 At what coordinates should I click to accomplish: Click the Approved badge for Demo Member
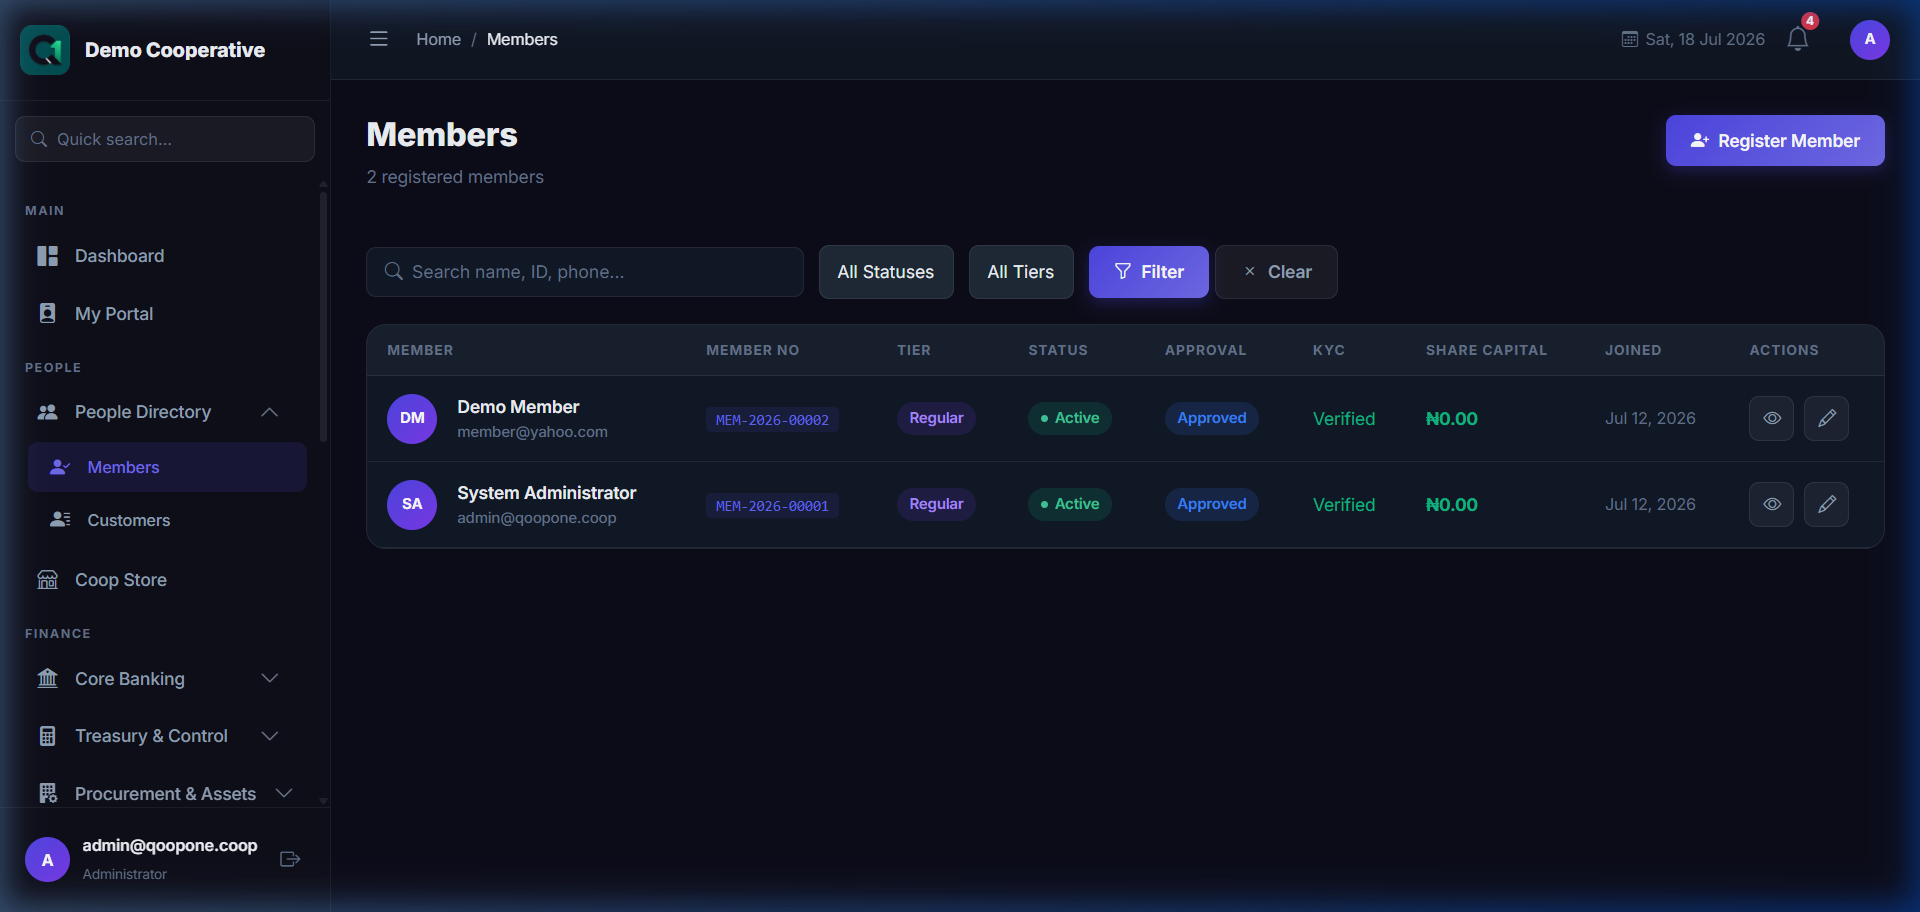click(1212, 418)
